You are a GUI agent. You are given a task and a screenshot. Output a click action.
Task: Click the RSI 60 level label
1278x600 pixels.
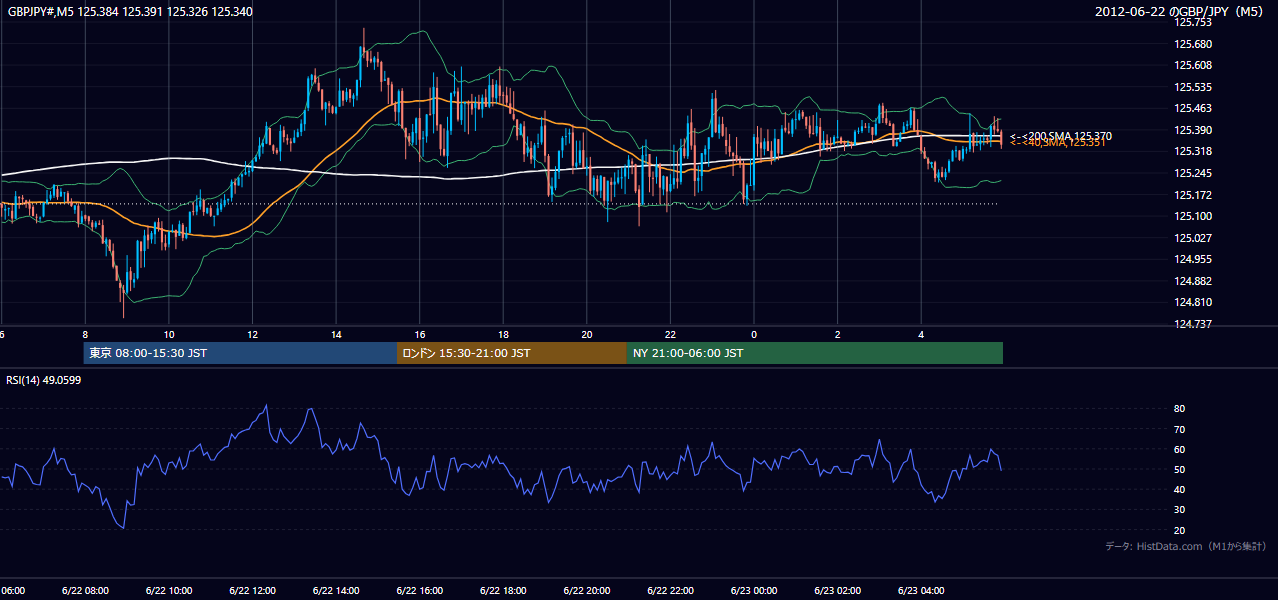(x=1179, y=449)
